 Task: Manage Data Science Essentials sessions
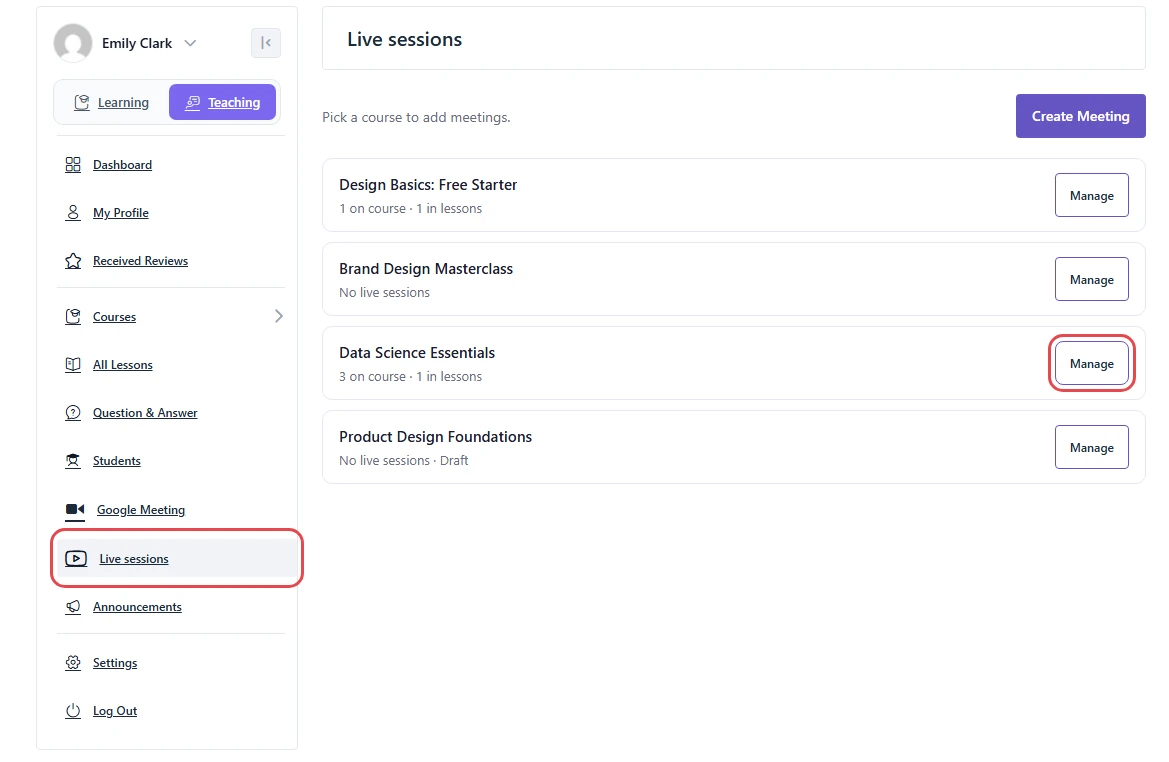[1091, 364]
